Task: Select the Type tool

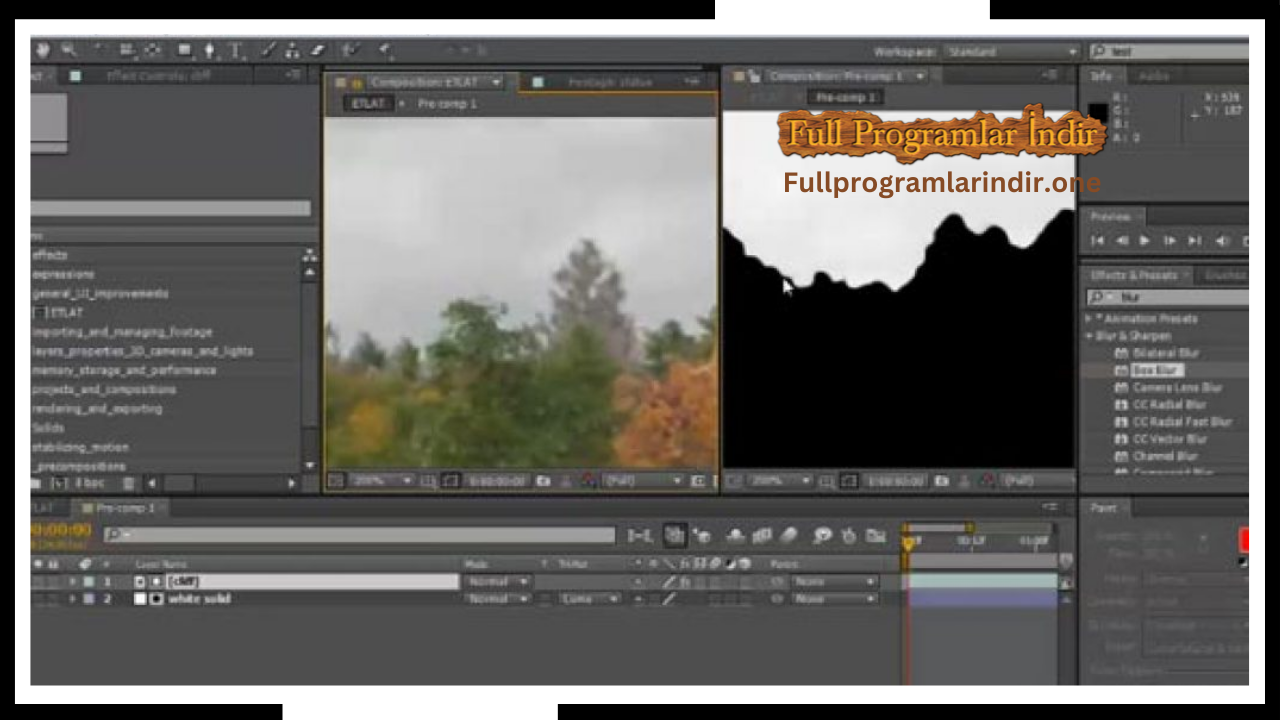Action: click(236, 49)
